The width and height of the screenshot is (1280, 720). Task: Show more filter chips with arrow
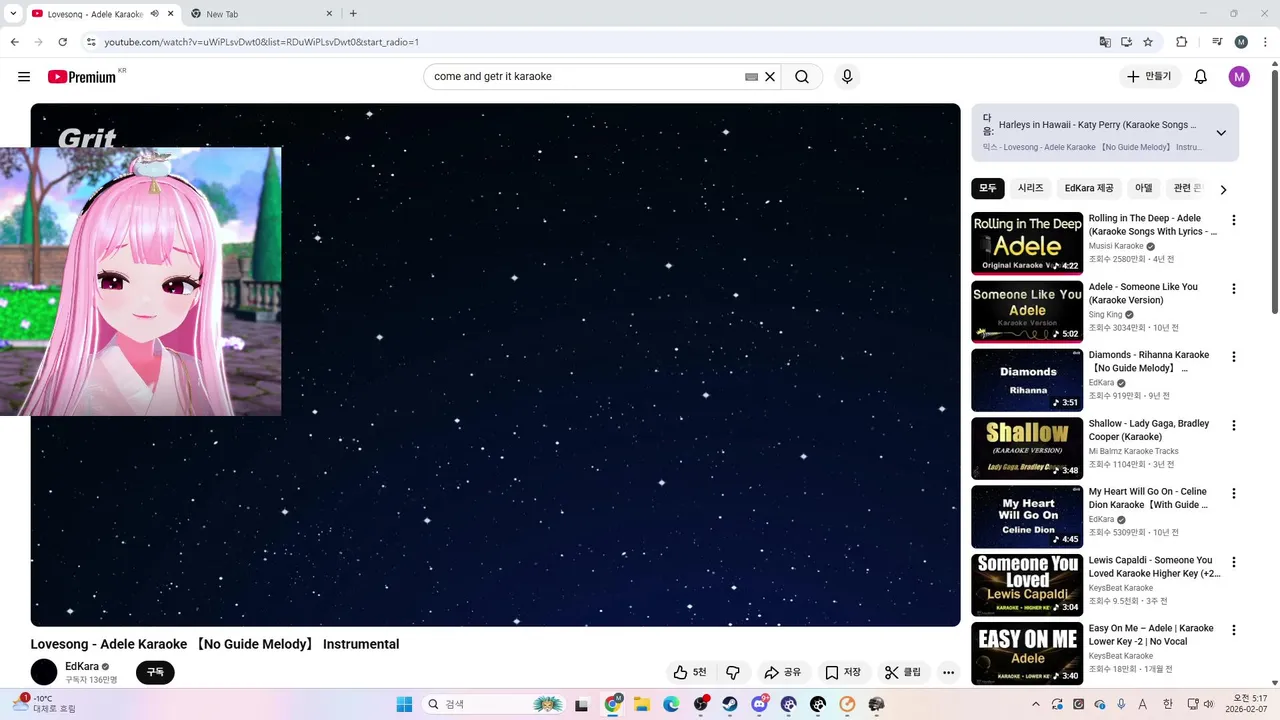point(1223,190)
